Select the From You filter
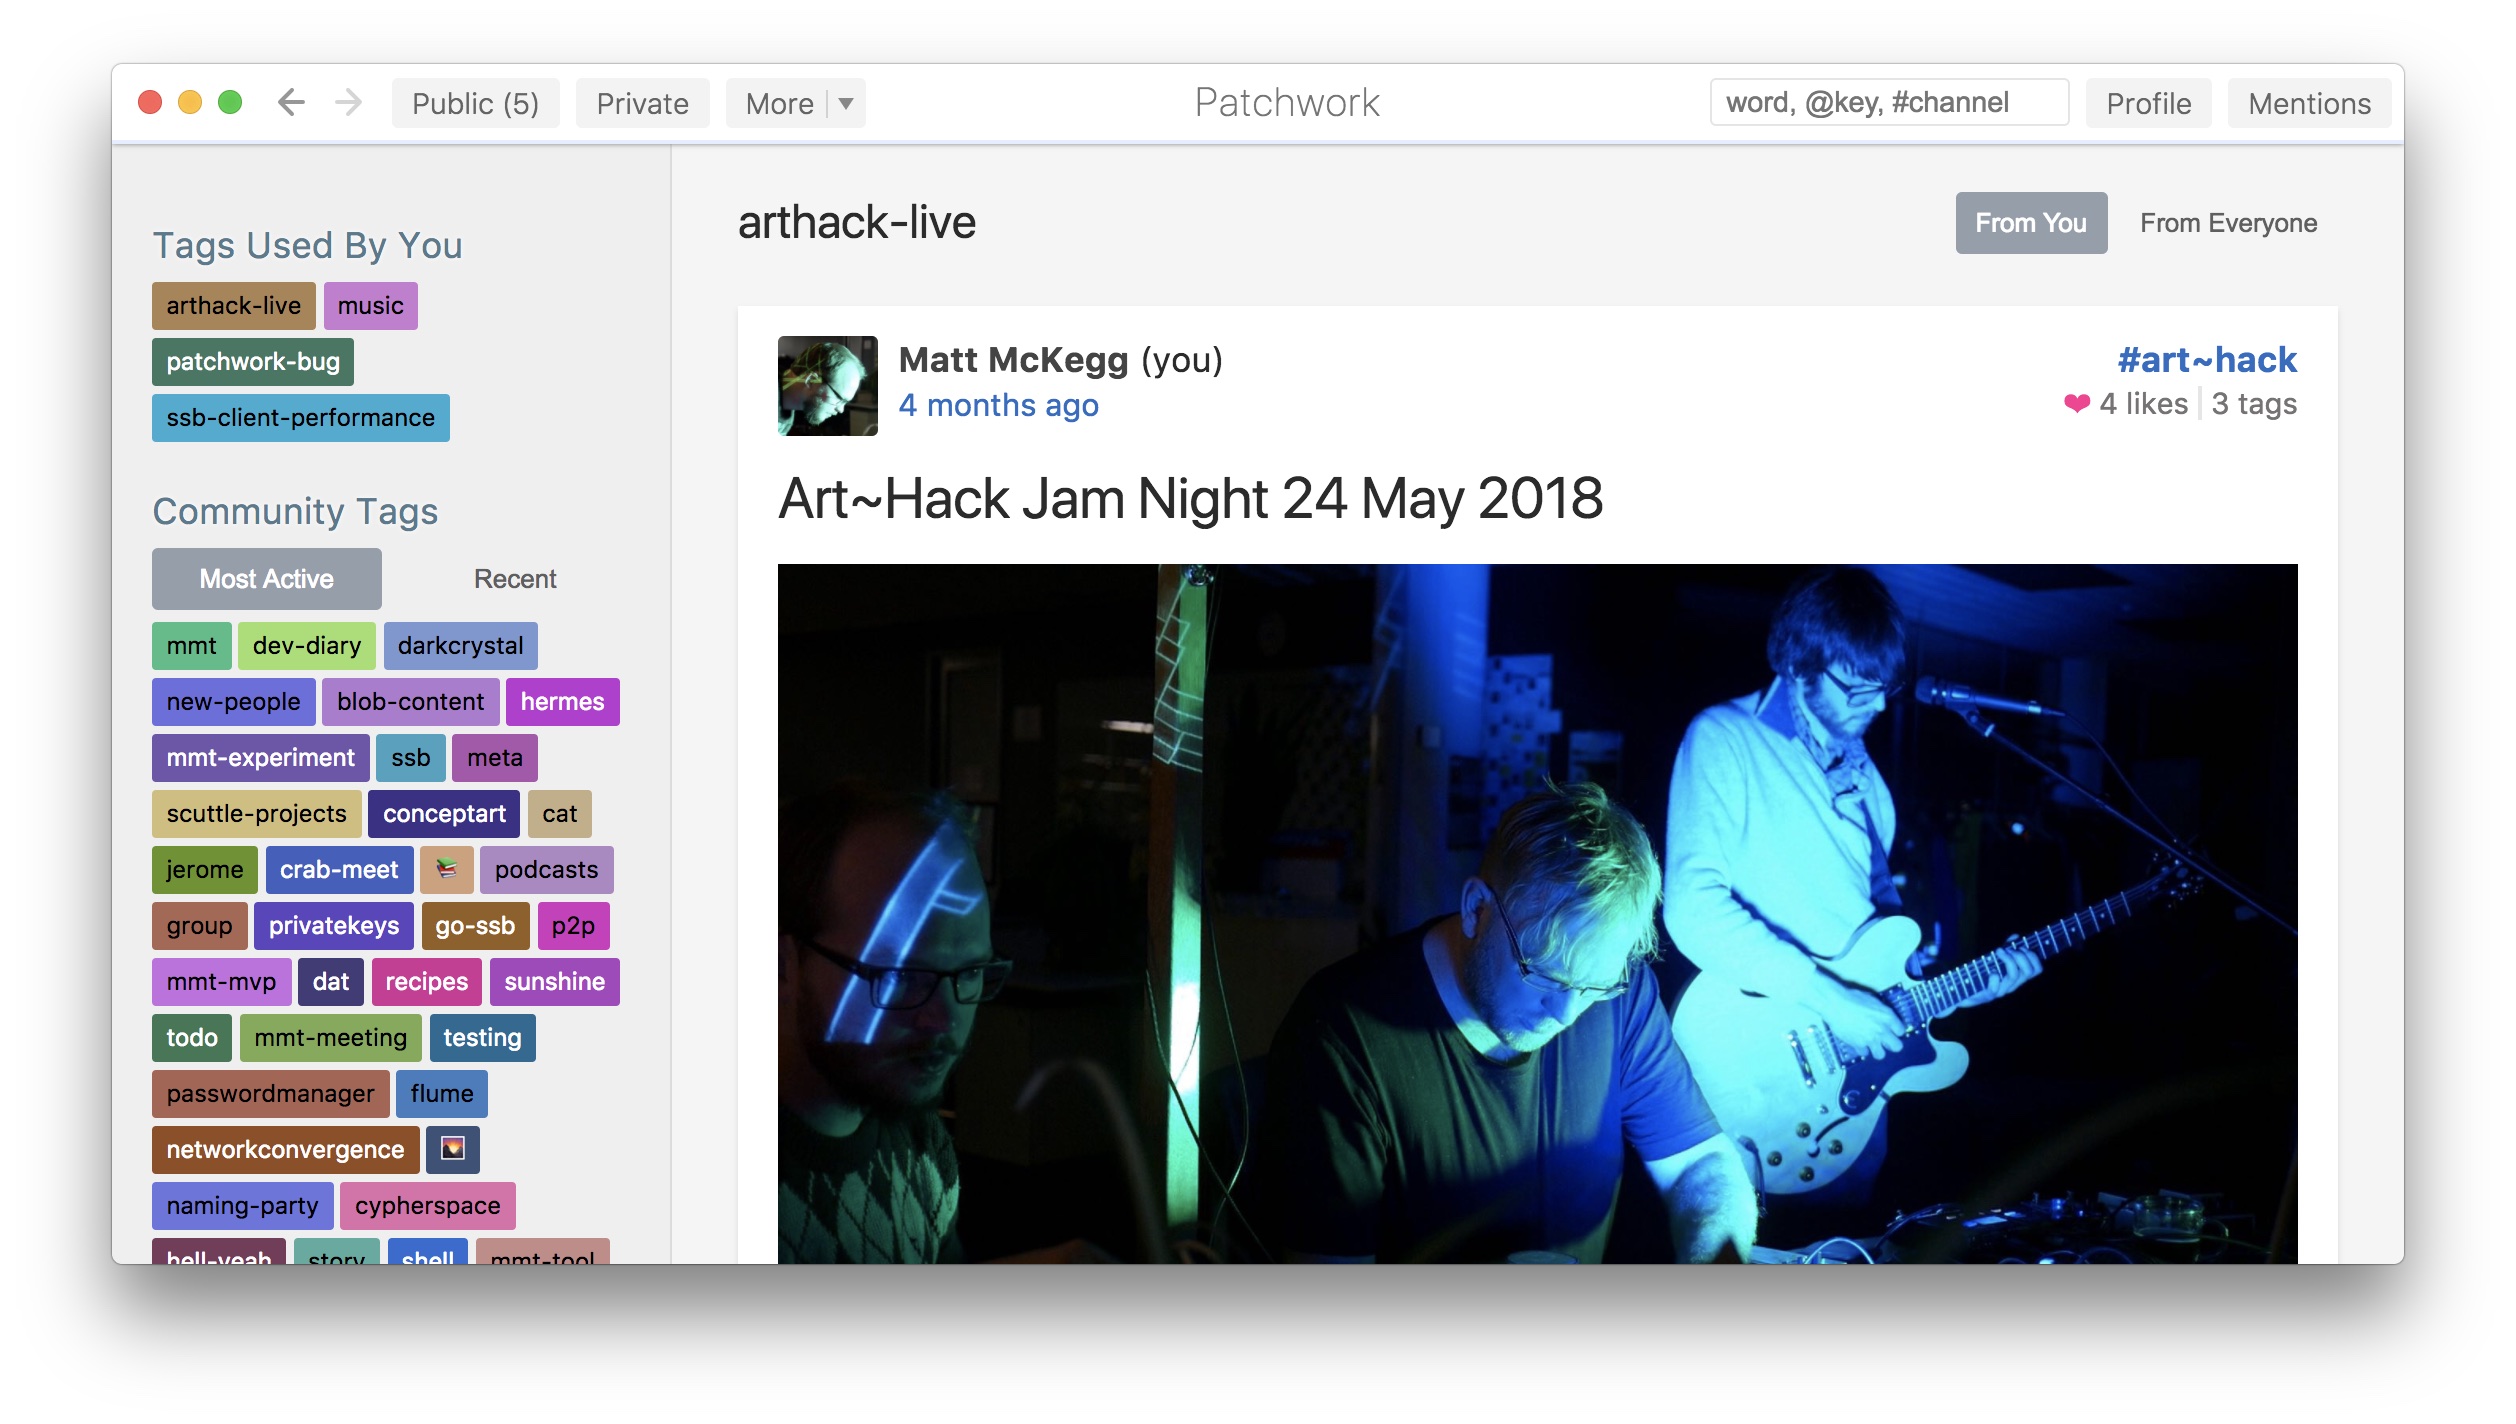The height and width of the screenshot is (1424, 2516). tap(2030, 223)
